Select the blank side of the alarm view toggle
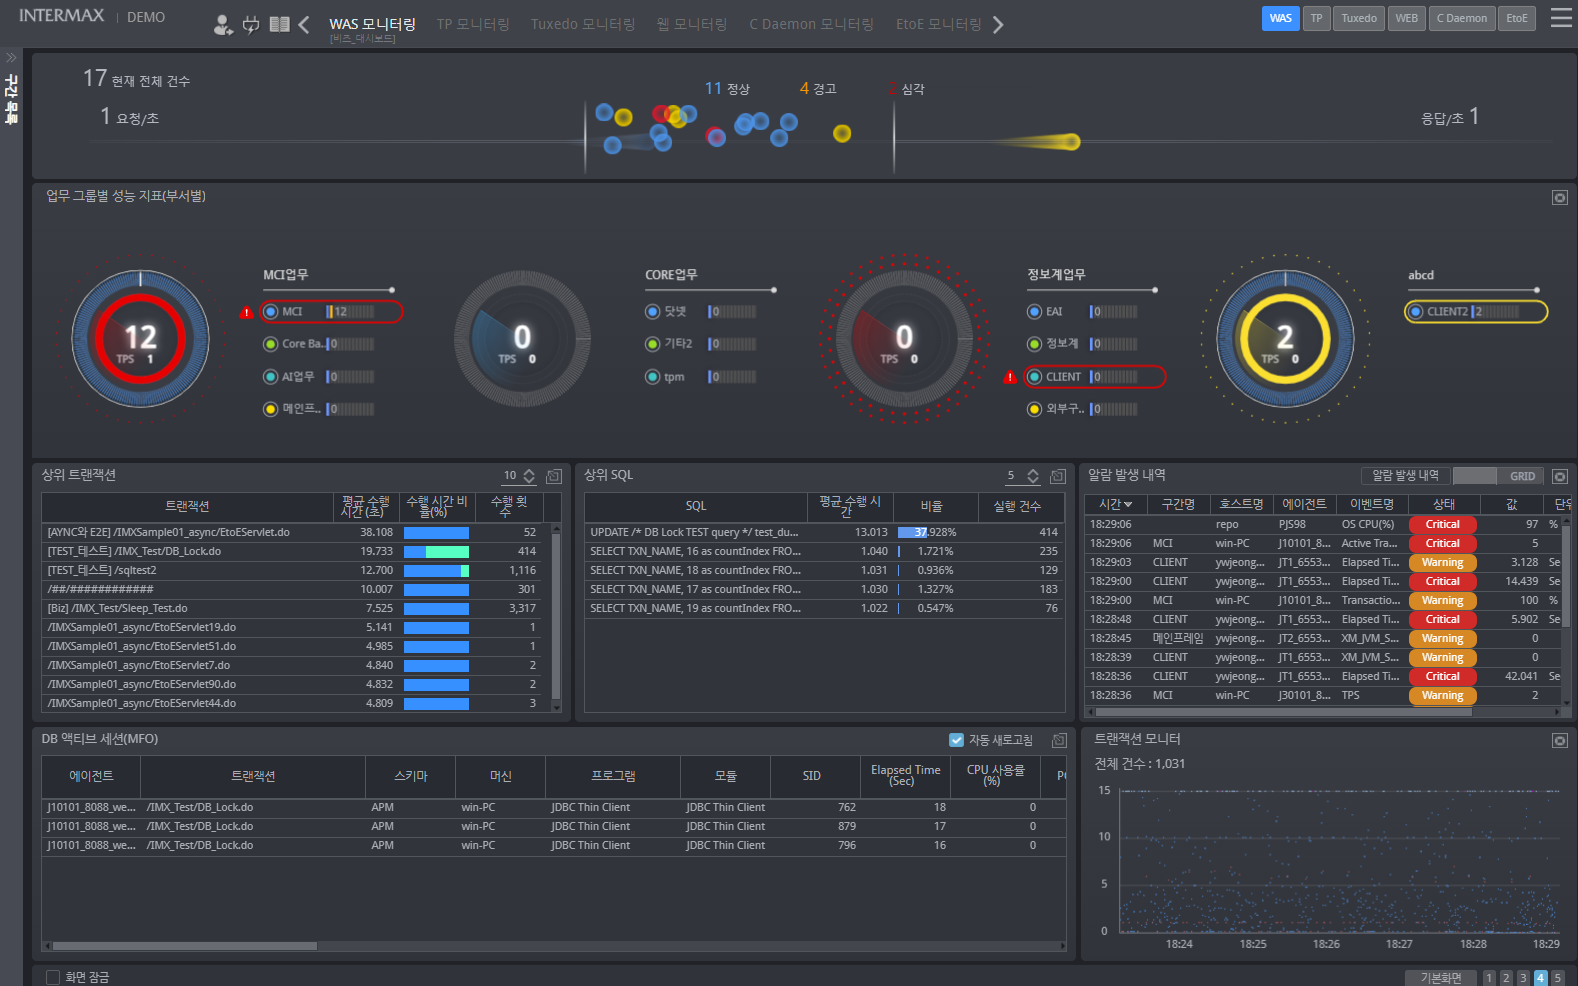Viewport: 1578px width, 986px height. tap(1475, 476)
